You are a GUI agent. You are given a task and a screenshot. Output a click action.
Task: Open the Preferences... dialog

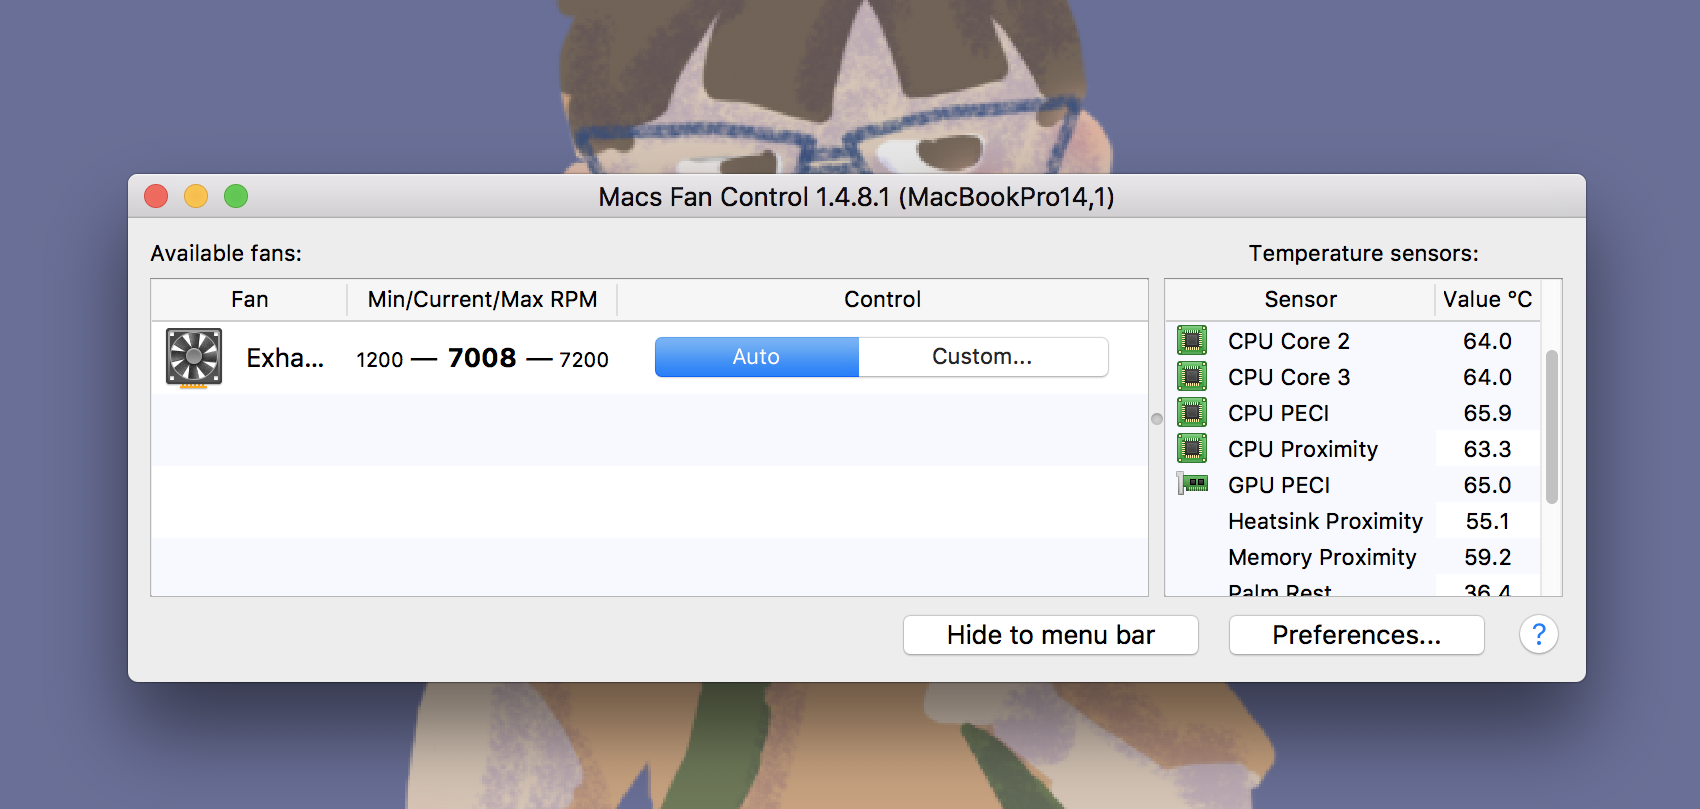click(x=1357, y=635)
